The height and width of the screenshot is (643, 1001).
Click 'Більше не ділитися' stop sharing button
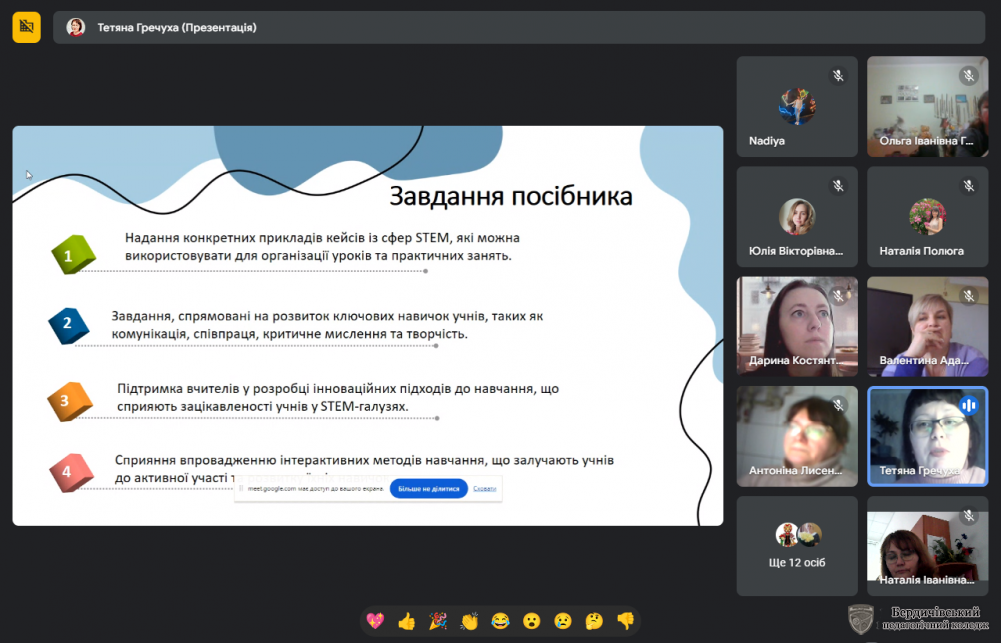click(x=429, y=489)
